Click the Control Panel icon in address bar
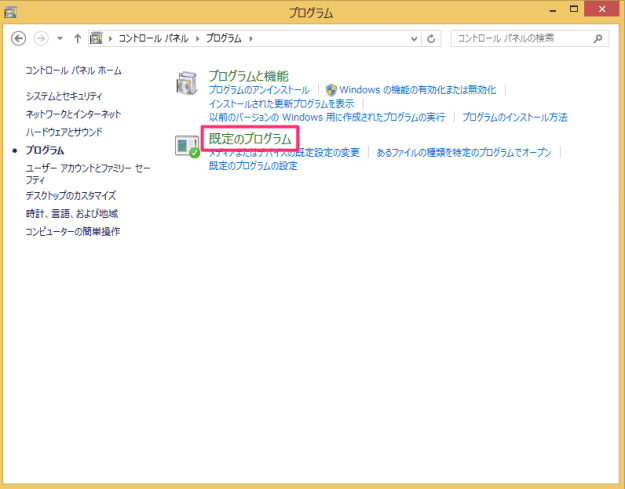This screenshot has width=625, height=489. pos(97,39)
